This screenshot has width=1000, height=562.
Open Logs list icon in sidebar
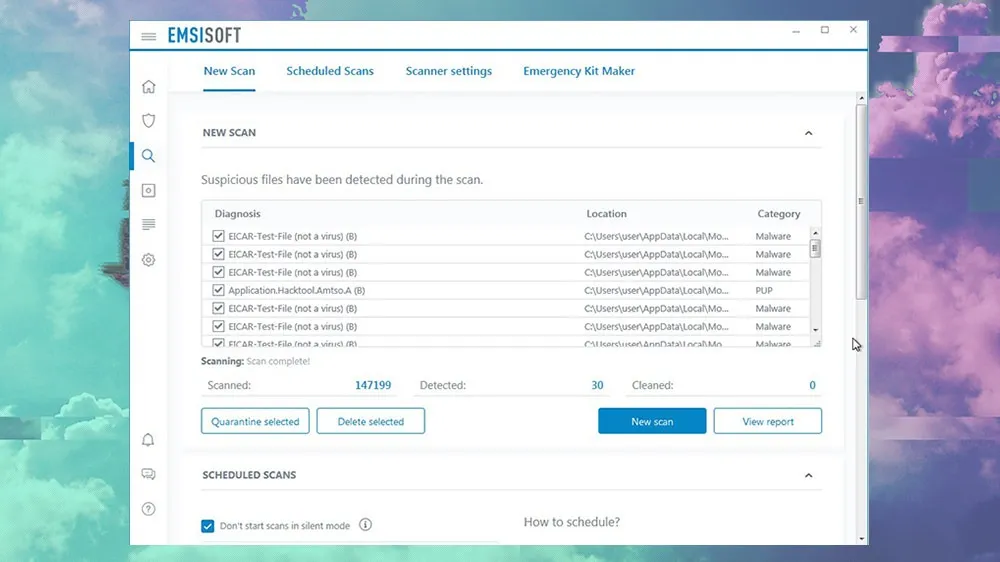tap(149, 225)
